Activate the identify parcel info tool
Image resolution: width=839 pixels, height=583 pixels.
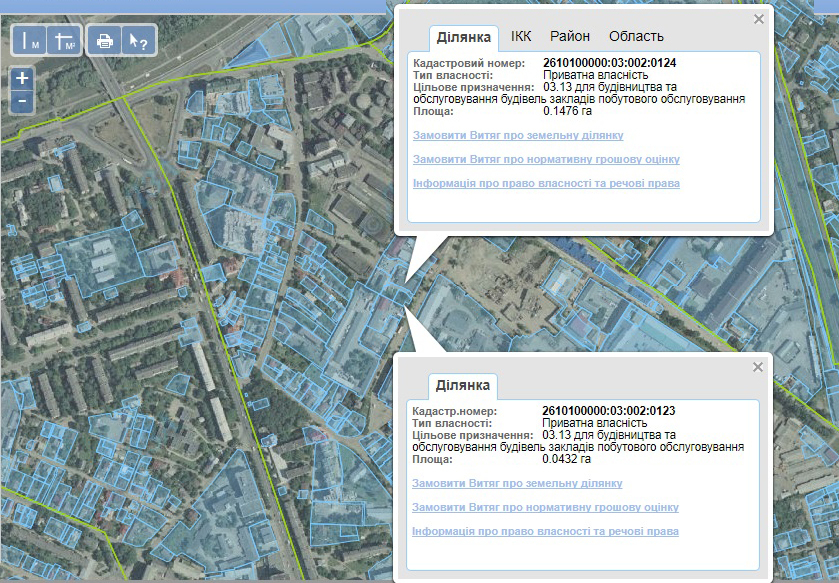(x=137, y=41)
